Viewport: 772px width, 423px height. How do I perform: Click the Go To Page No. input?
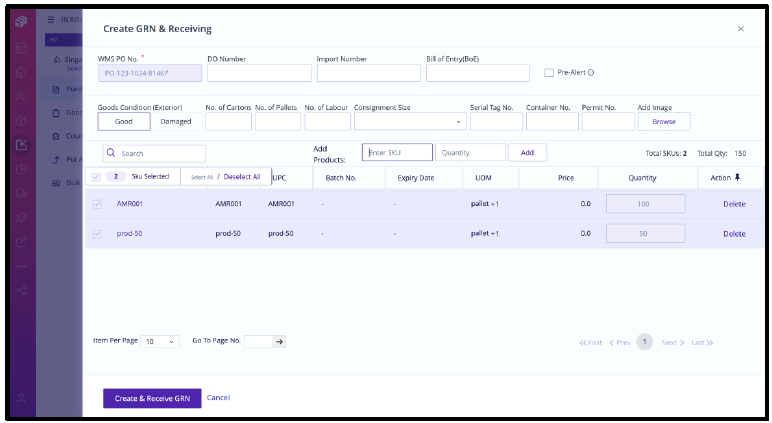258,341
